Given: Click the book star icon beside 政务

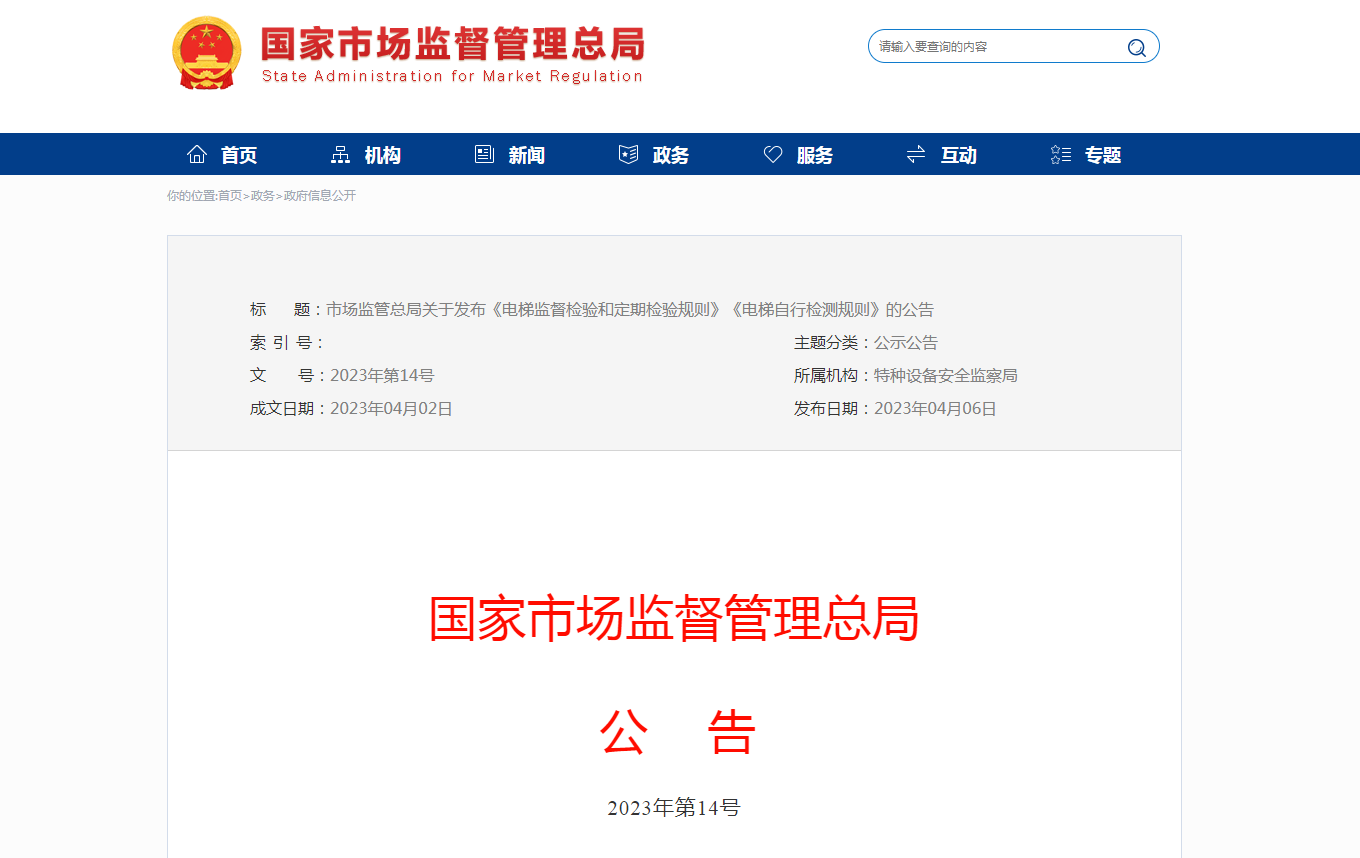Looking at the screenshot, I should coord(629,154).
